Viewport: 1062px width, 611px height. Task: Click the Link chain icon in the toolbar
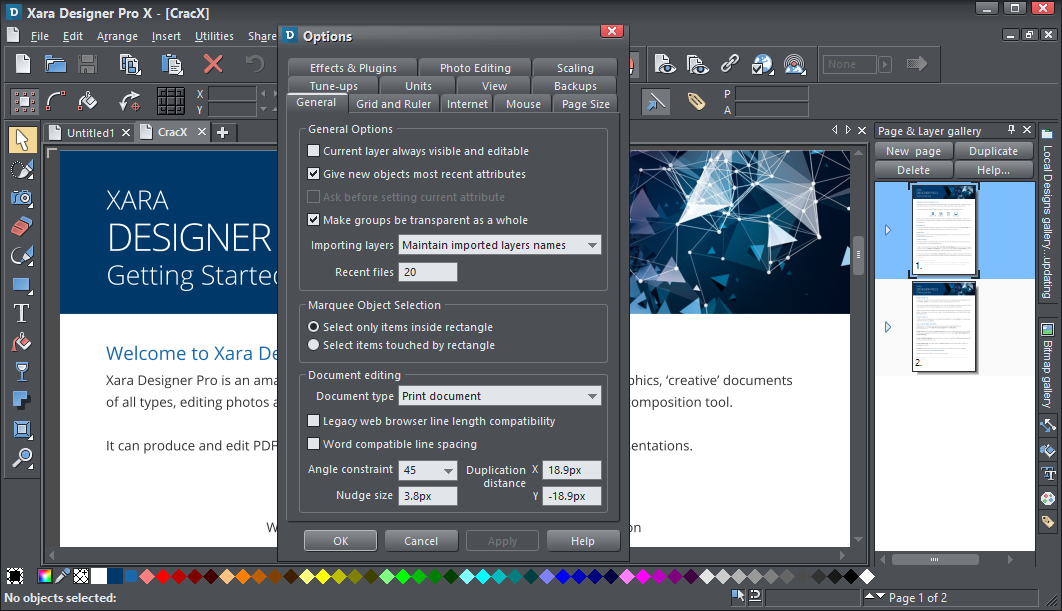(729, 64)
